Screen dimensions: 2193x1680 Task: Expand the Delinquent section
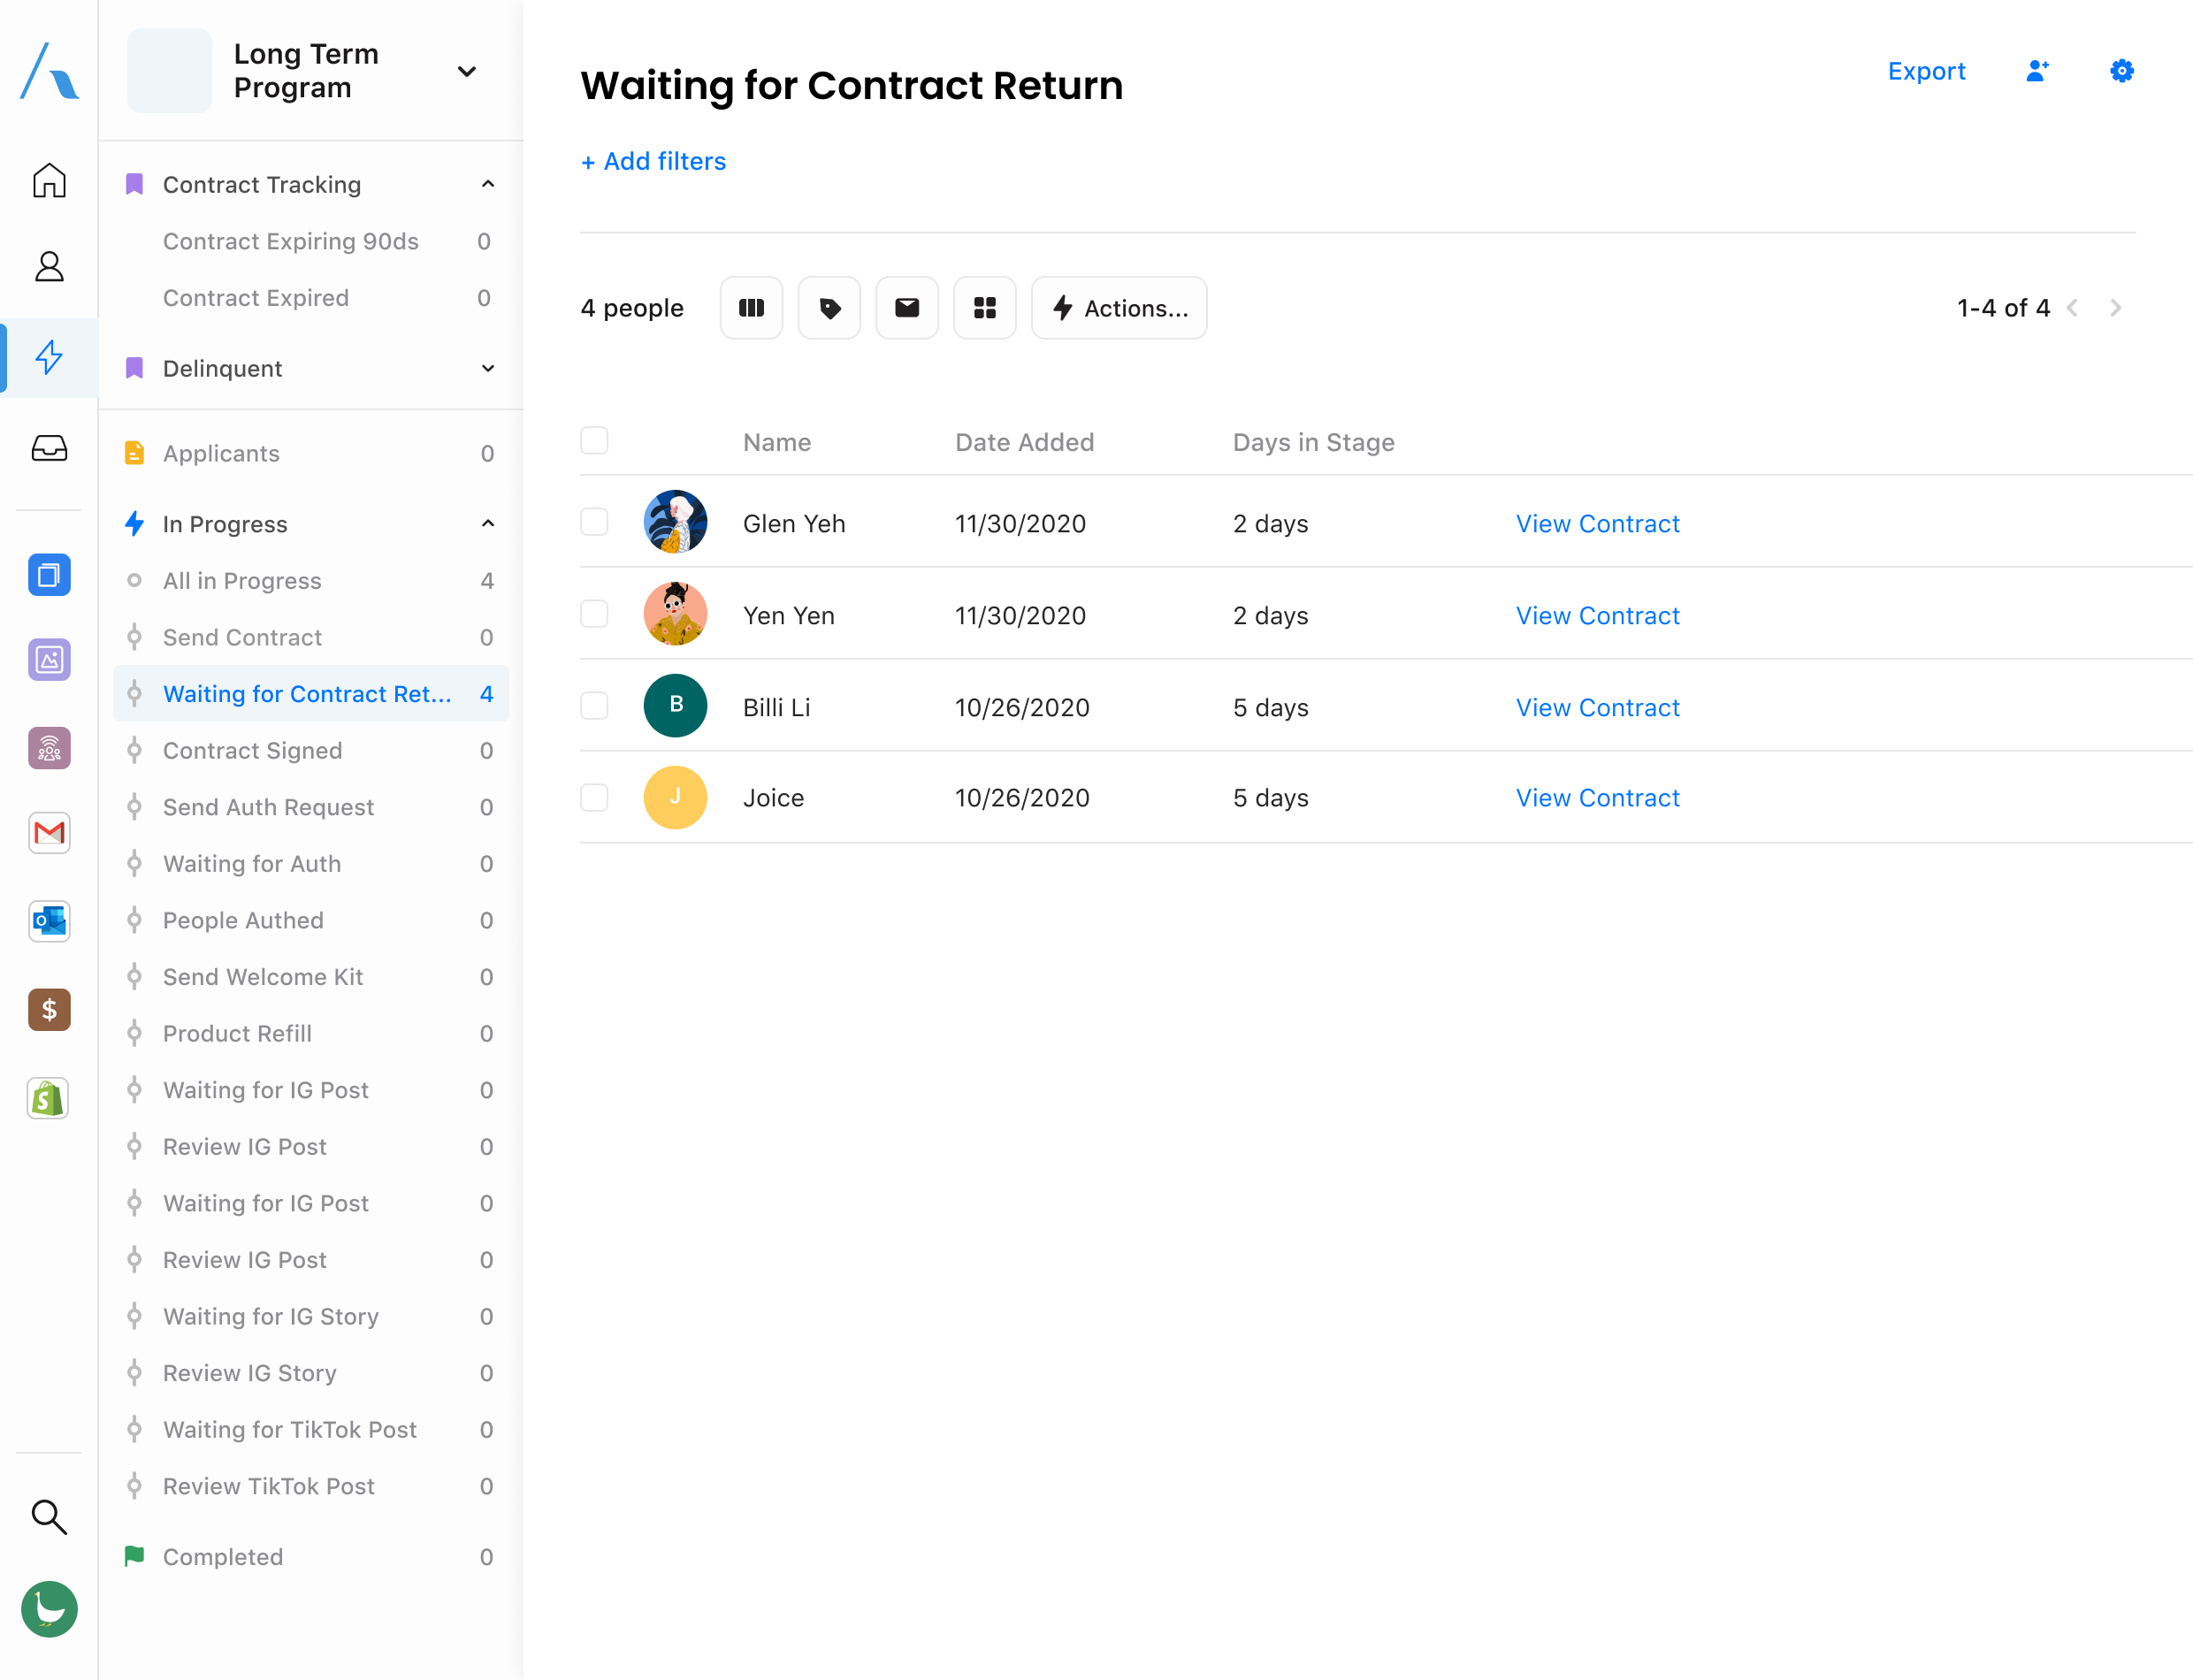[x=487, y=369]
